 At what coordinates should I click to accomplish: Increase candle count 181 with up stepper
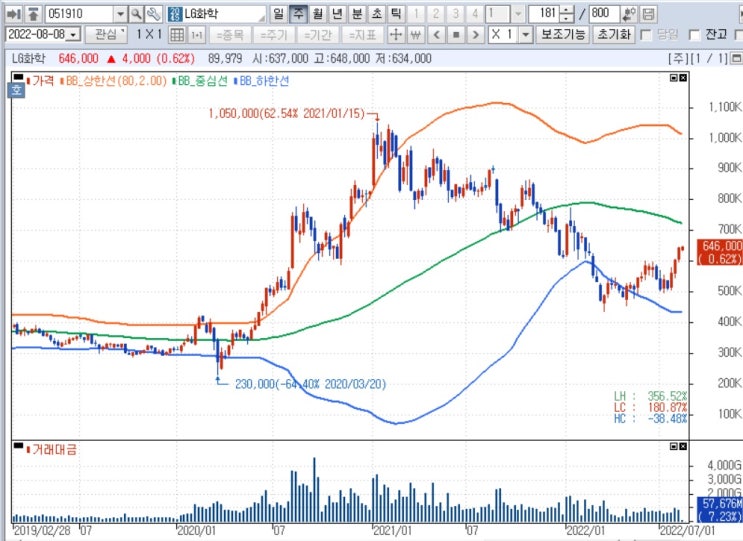(567, 10)
